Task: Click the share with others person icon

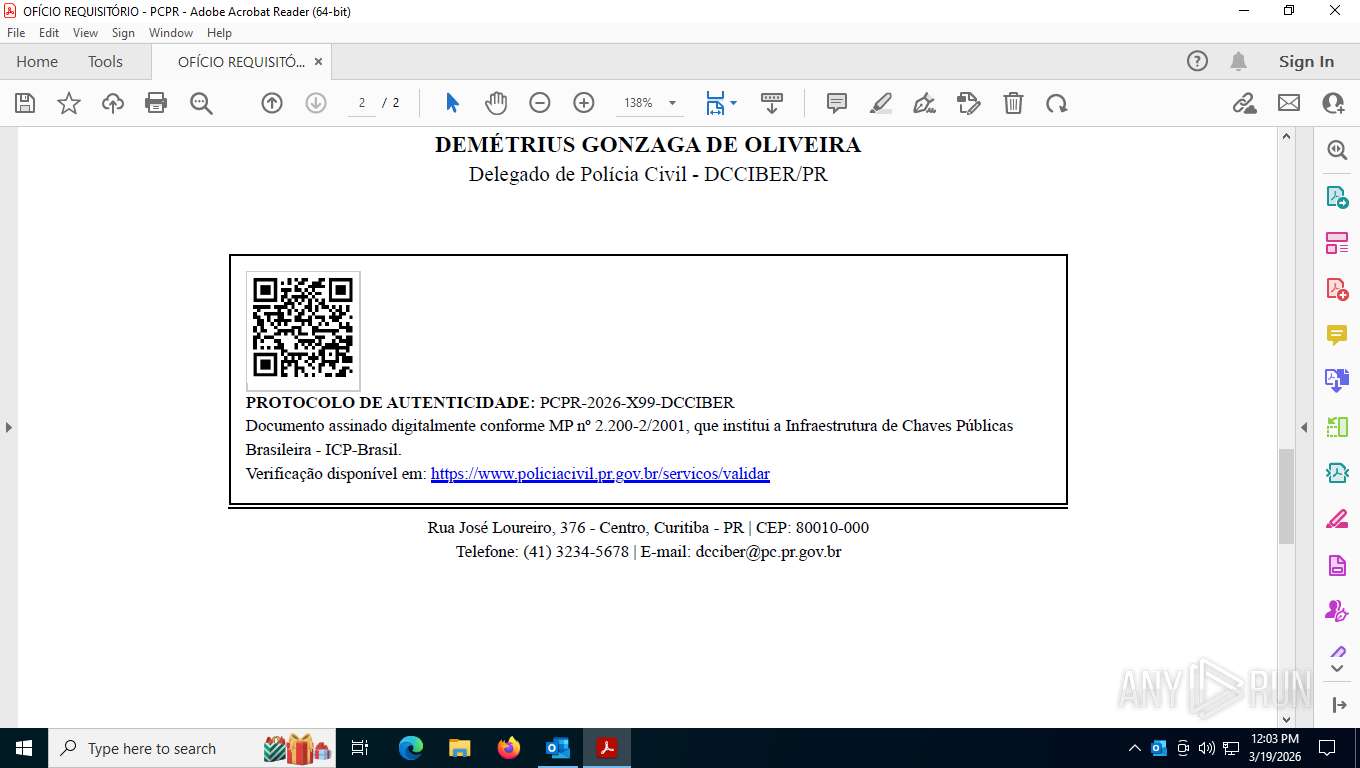Action: pyautogui.click(x=1333, y=103)
